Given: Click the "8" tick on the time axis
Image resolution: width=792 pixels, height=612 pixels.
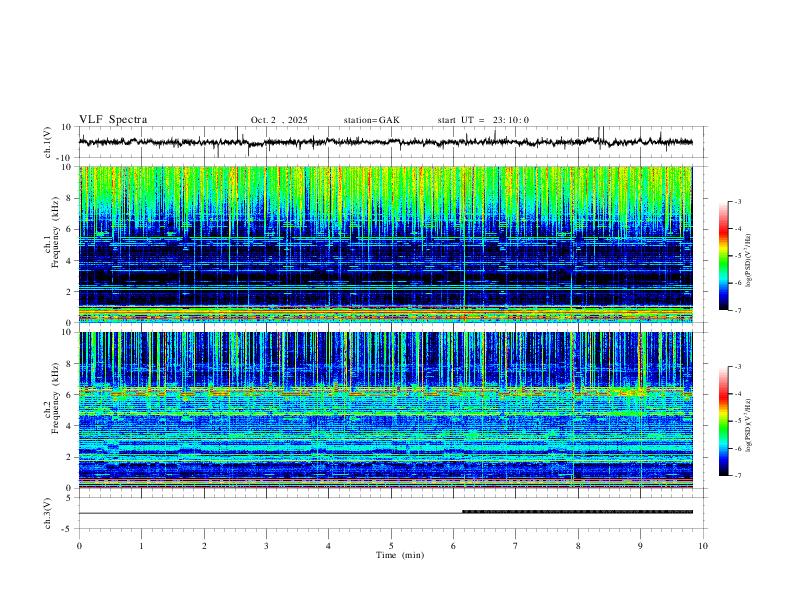Looking at the screenshot, I should click(x=578, y=546).
